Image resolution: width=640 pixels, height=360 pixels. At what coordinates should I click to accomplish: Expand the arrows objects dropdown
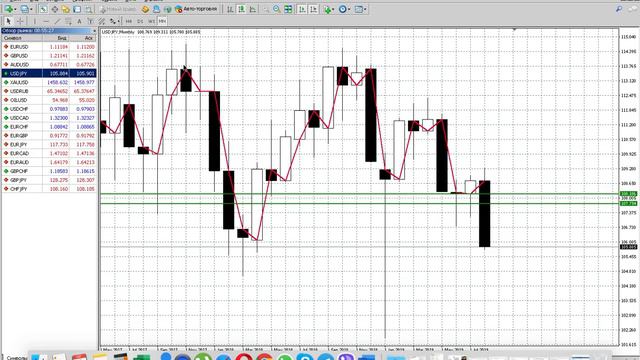pos(119,21)
